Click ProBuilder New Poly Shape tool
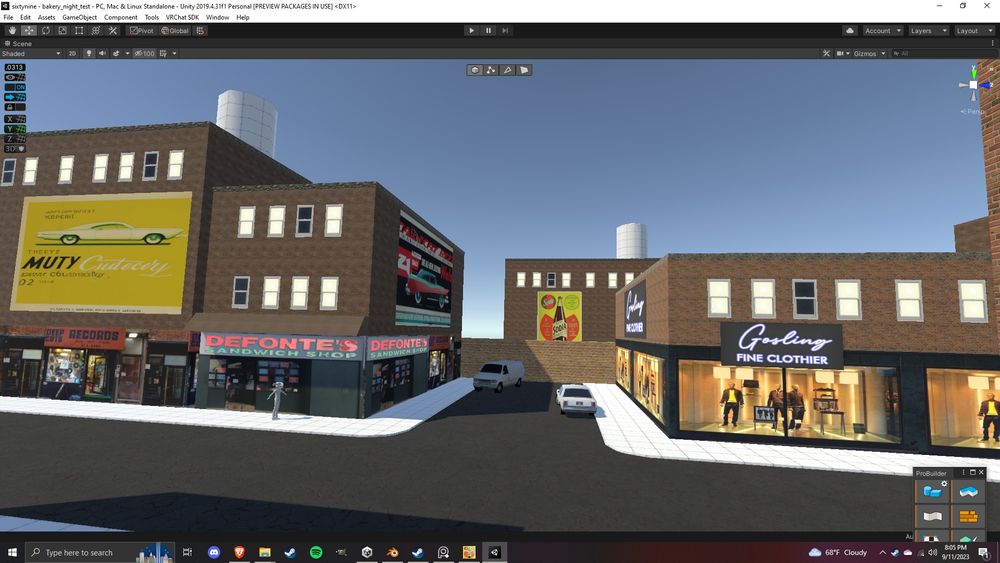The width and height of the screenshot is (1000, 563). 968,492
